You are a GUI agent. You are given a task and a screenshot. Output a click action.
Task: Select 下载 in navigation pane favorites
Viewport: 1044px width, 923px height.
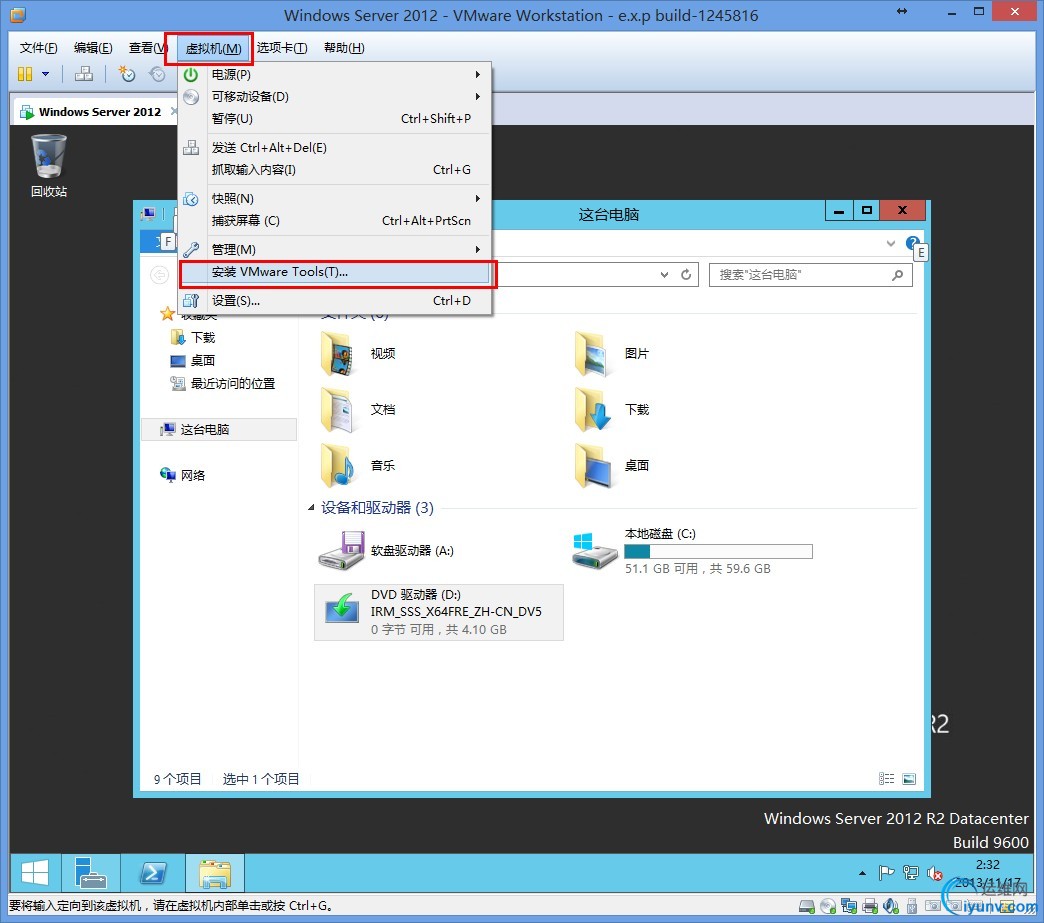click(x=194, y=338)
